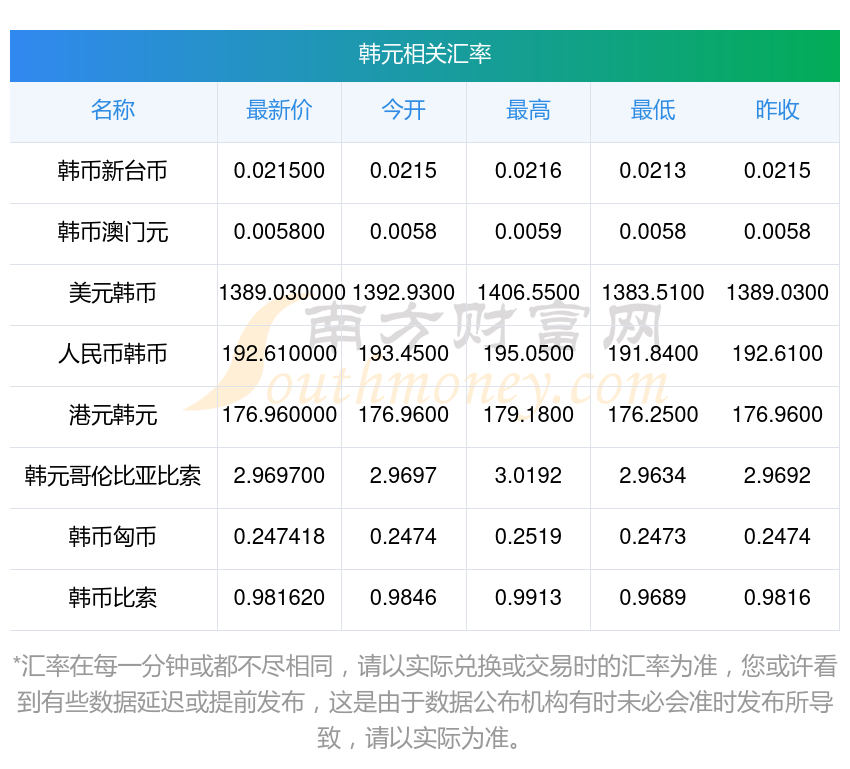
Task: Click open value 2.9697
Action: click(x=403, y=476)
